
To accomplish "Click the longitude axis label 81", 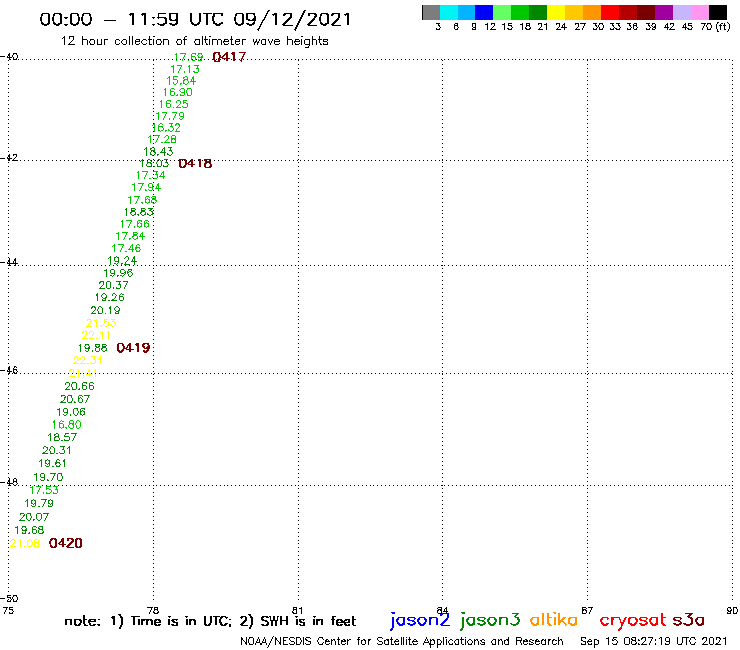I will 298,611.
